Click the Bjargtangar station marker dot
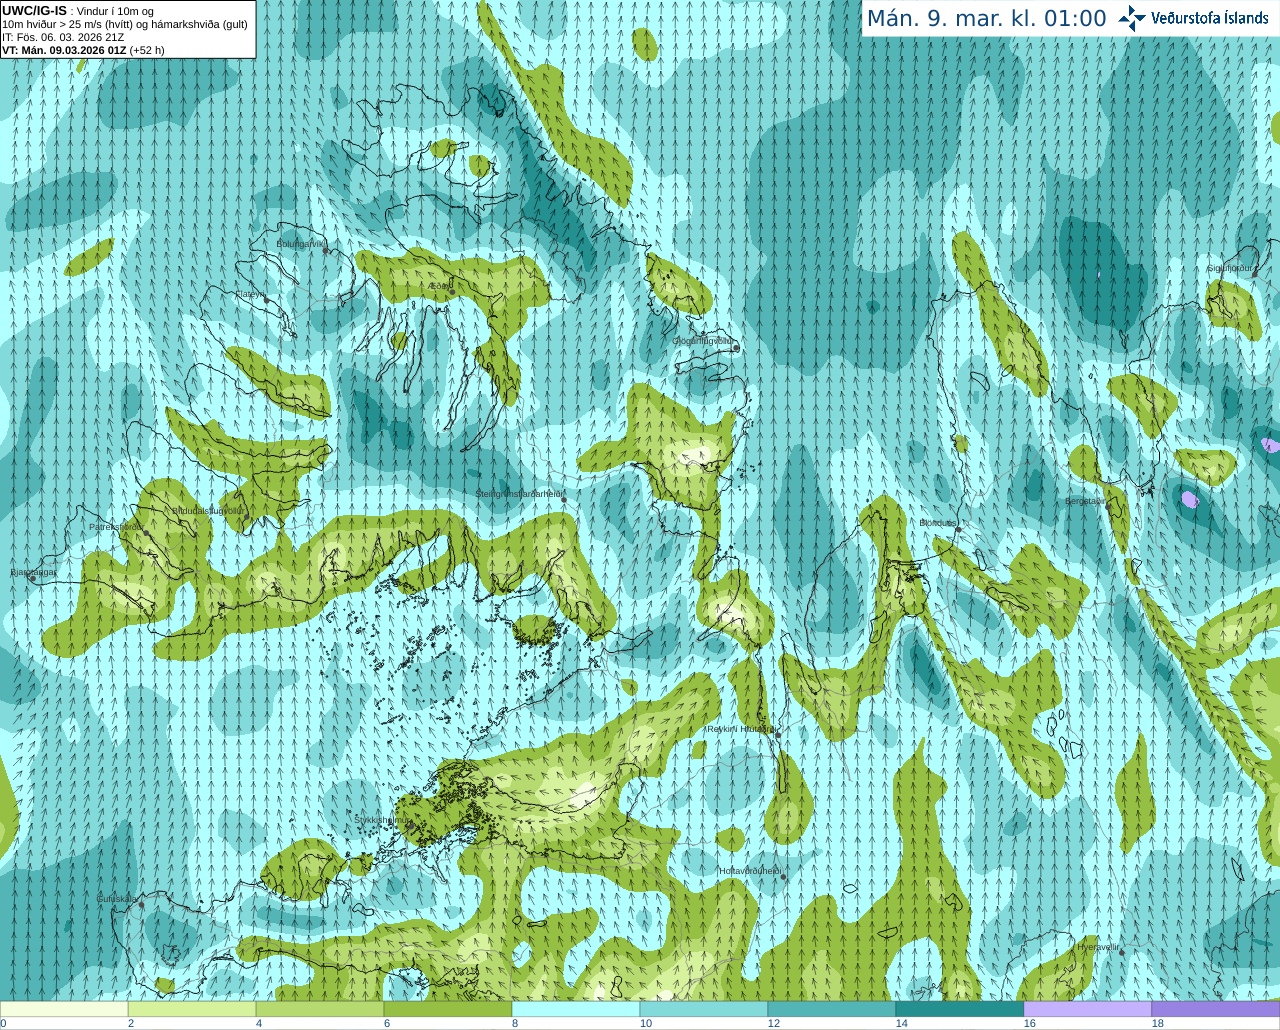This screenshot has width=1280, height=1030. (x=32, y=578)
